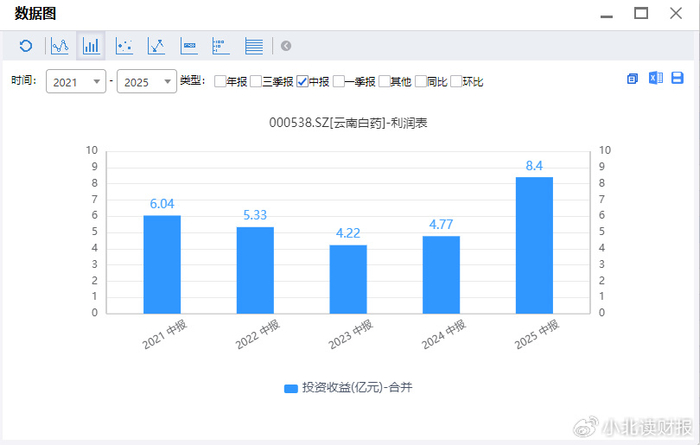Pick the horizontal dot plot icon
Image resolution: width=700 pixels, height=445 pixels.
click(221, 46)
